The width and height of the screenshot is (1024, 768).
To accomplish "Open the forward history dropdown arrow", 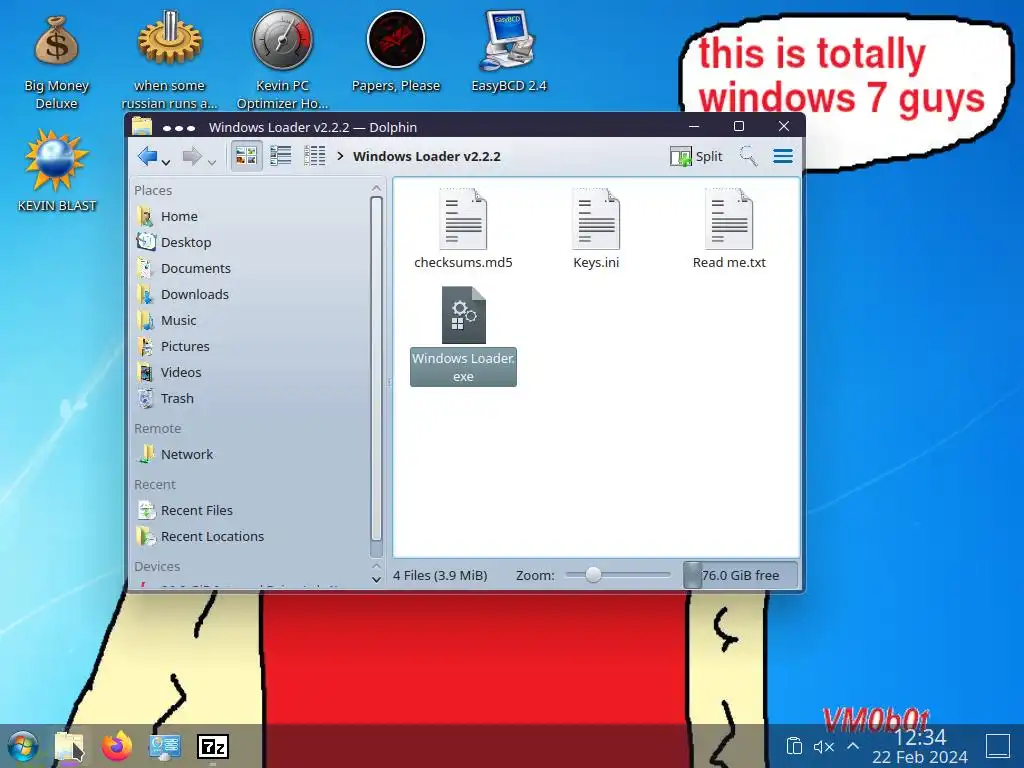I will 212,162.
